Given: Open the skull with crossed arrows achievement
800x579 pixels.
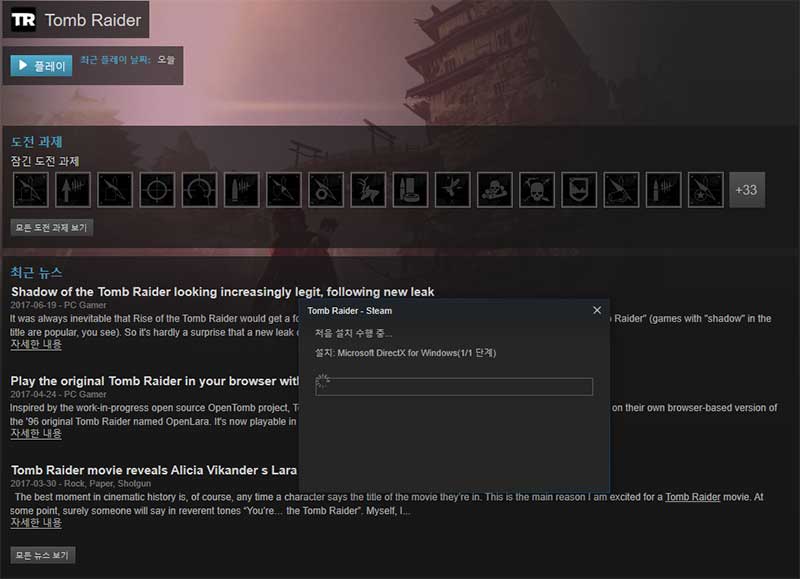Looking at the screenshot, I should coord(537,190).
